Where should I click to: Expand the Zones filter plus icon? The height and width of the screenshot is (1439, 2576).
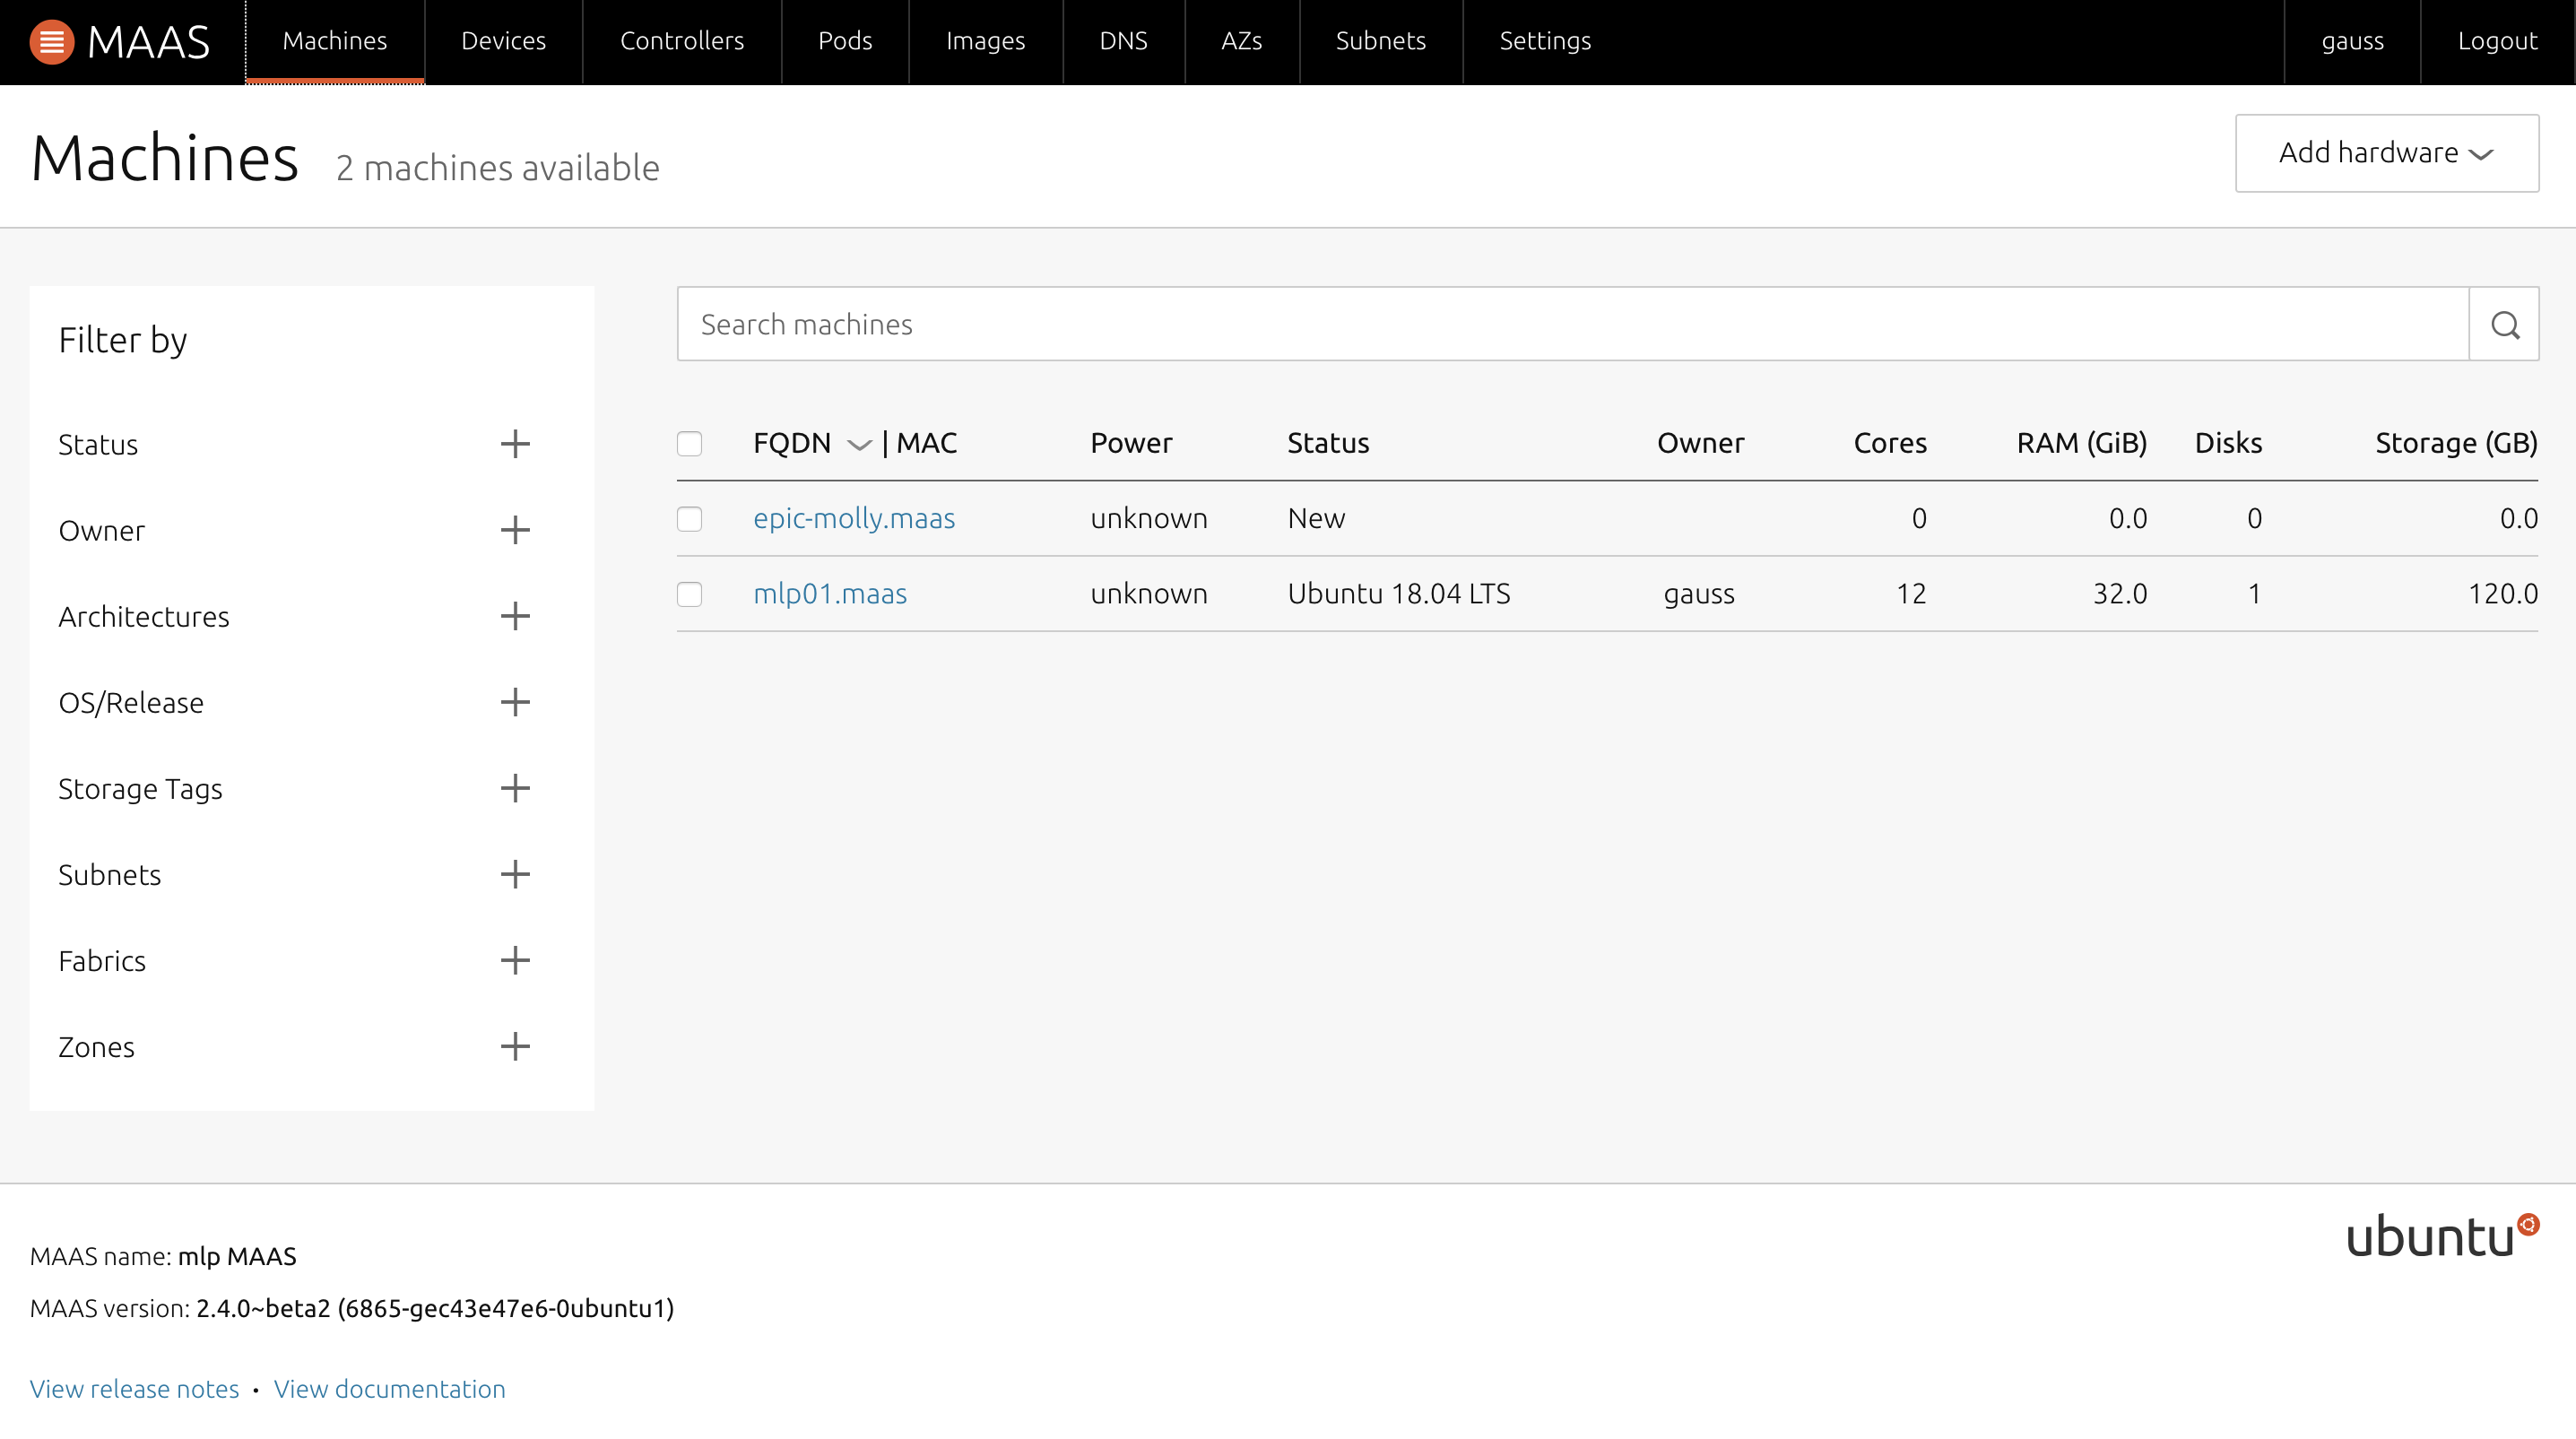(515, 1046)
